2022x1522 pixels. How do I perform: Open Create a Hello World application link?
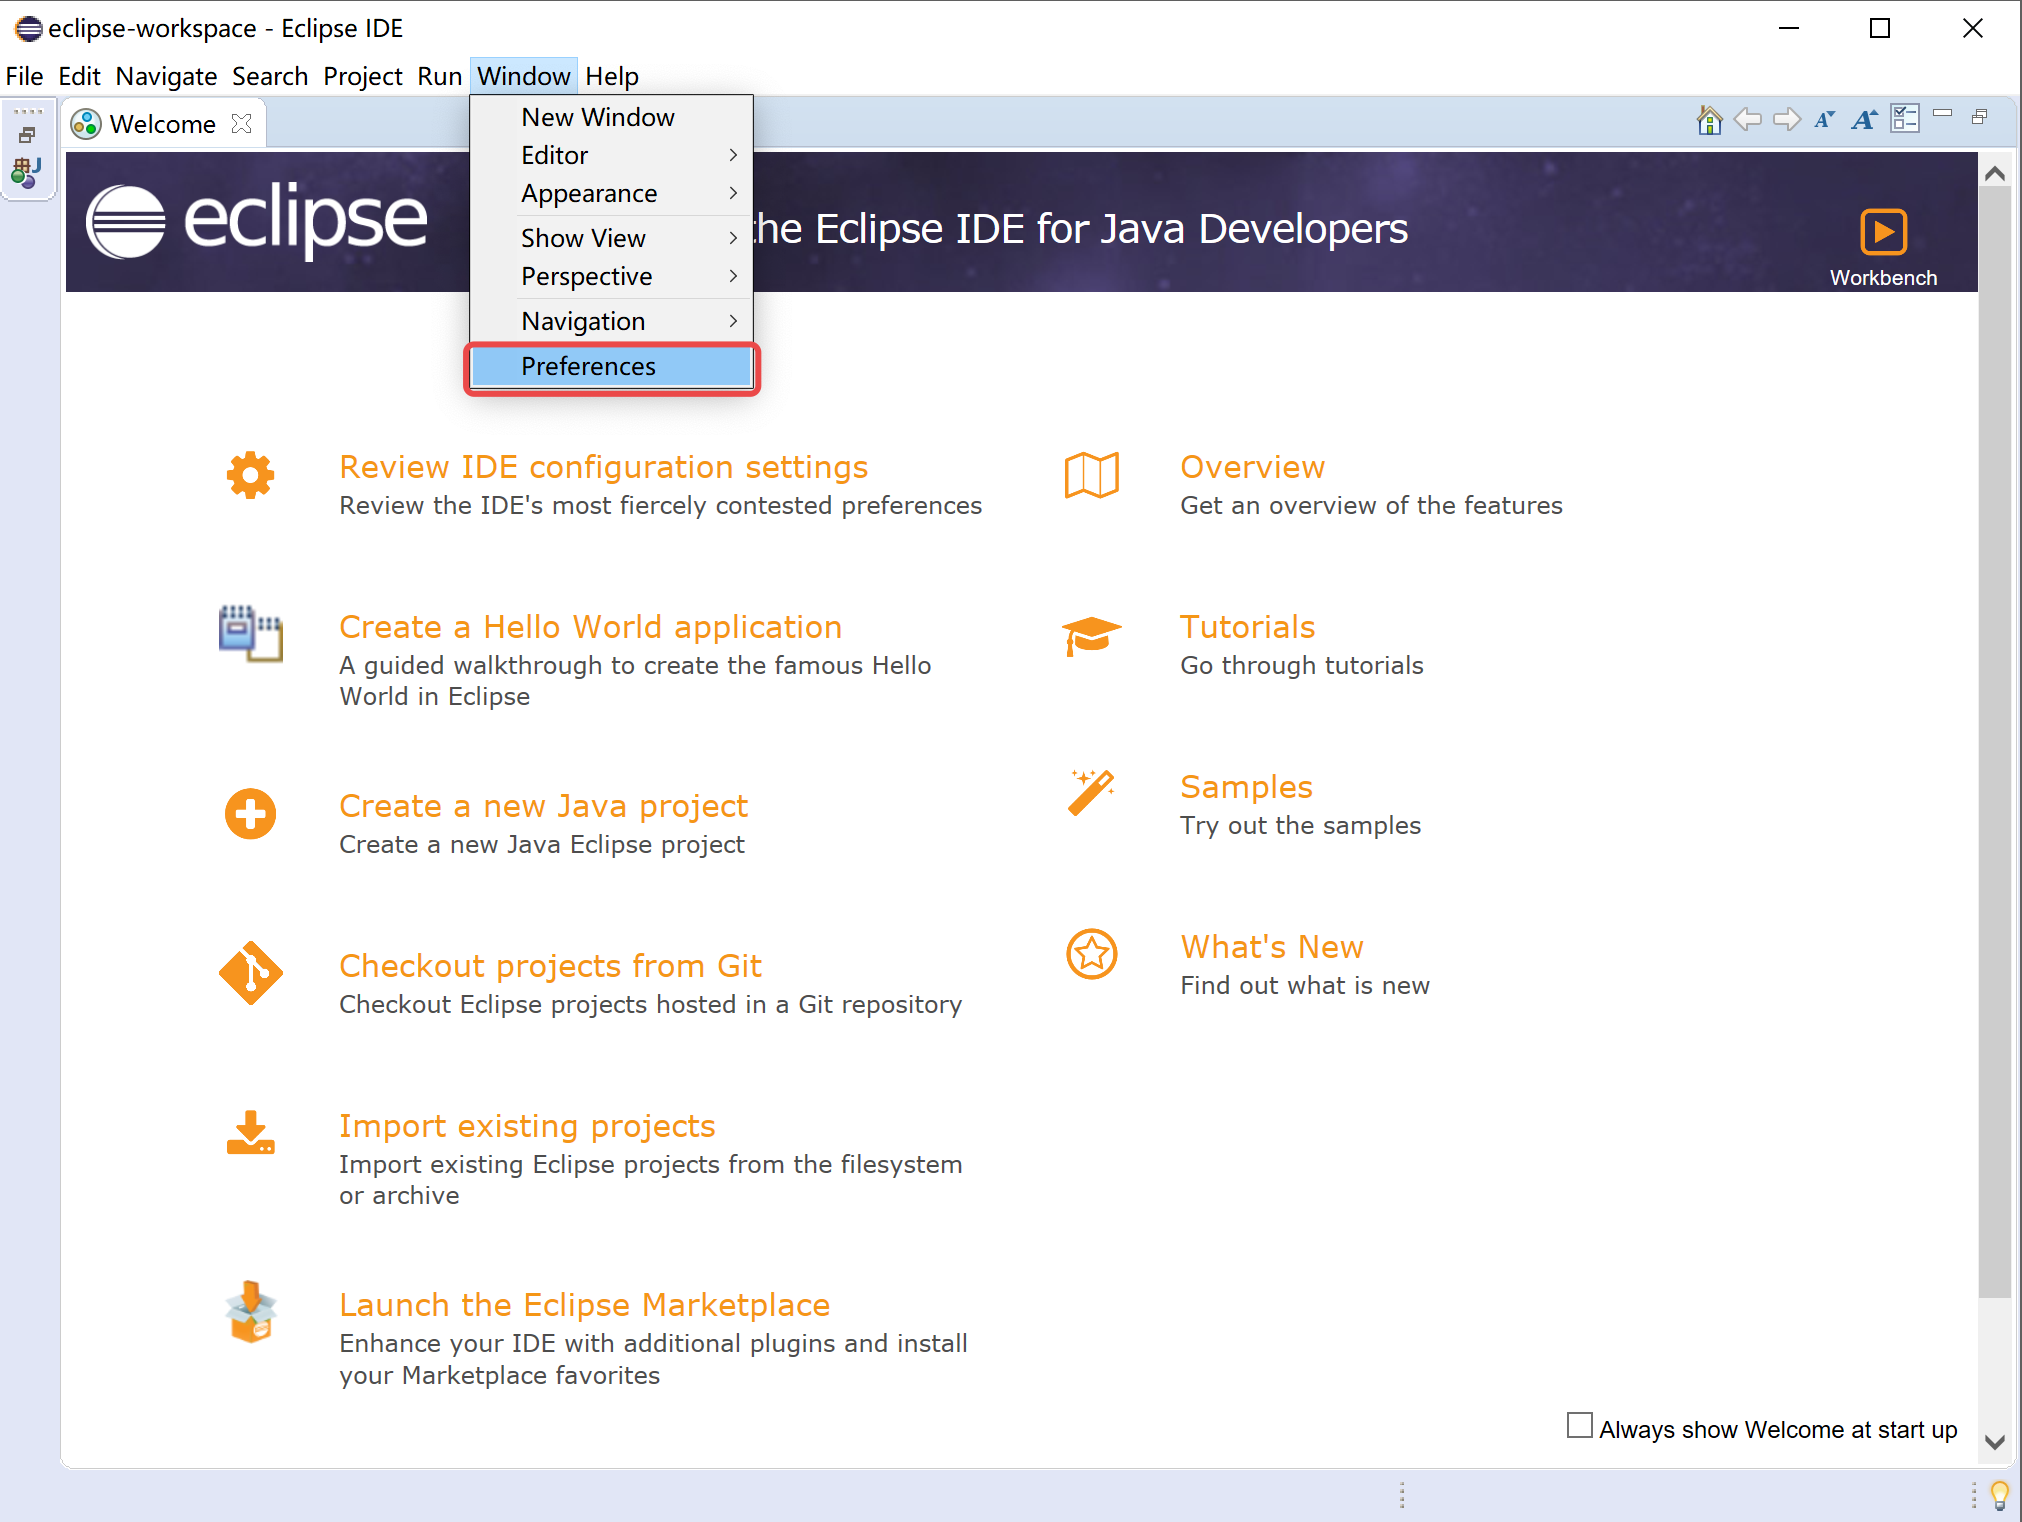[590, 627]
